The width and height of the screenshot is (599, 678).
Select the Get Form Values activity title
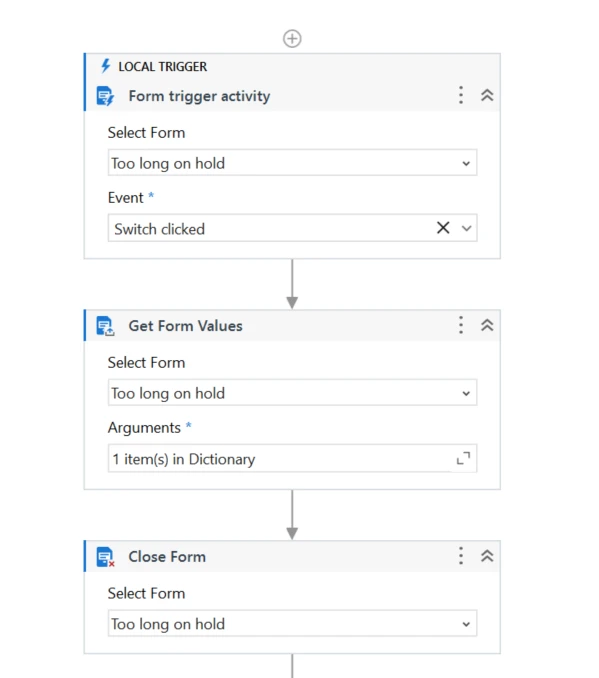coord(186,326)
